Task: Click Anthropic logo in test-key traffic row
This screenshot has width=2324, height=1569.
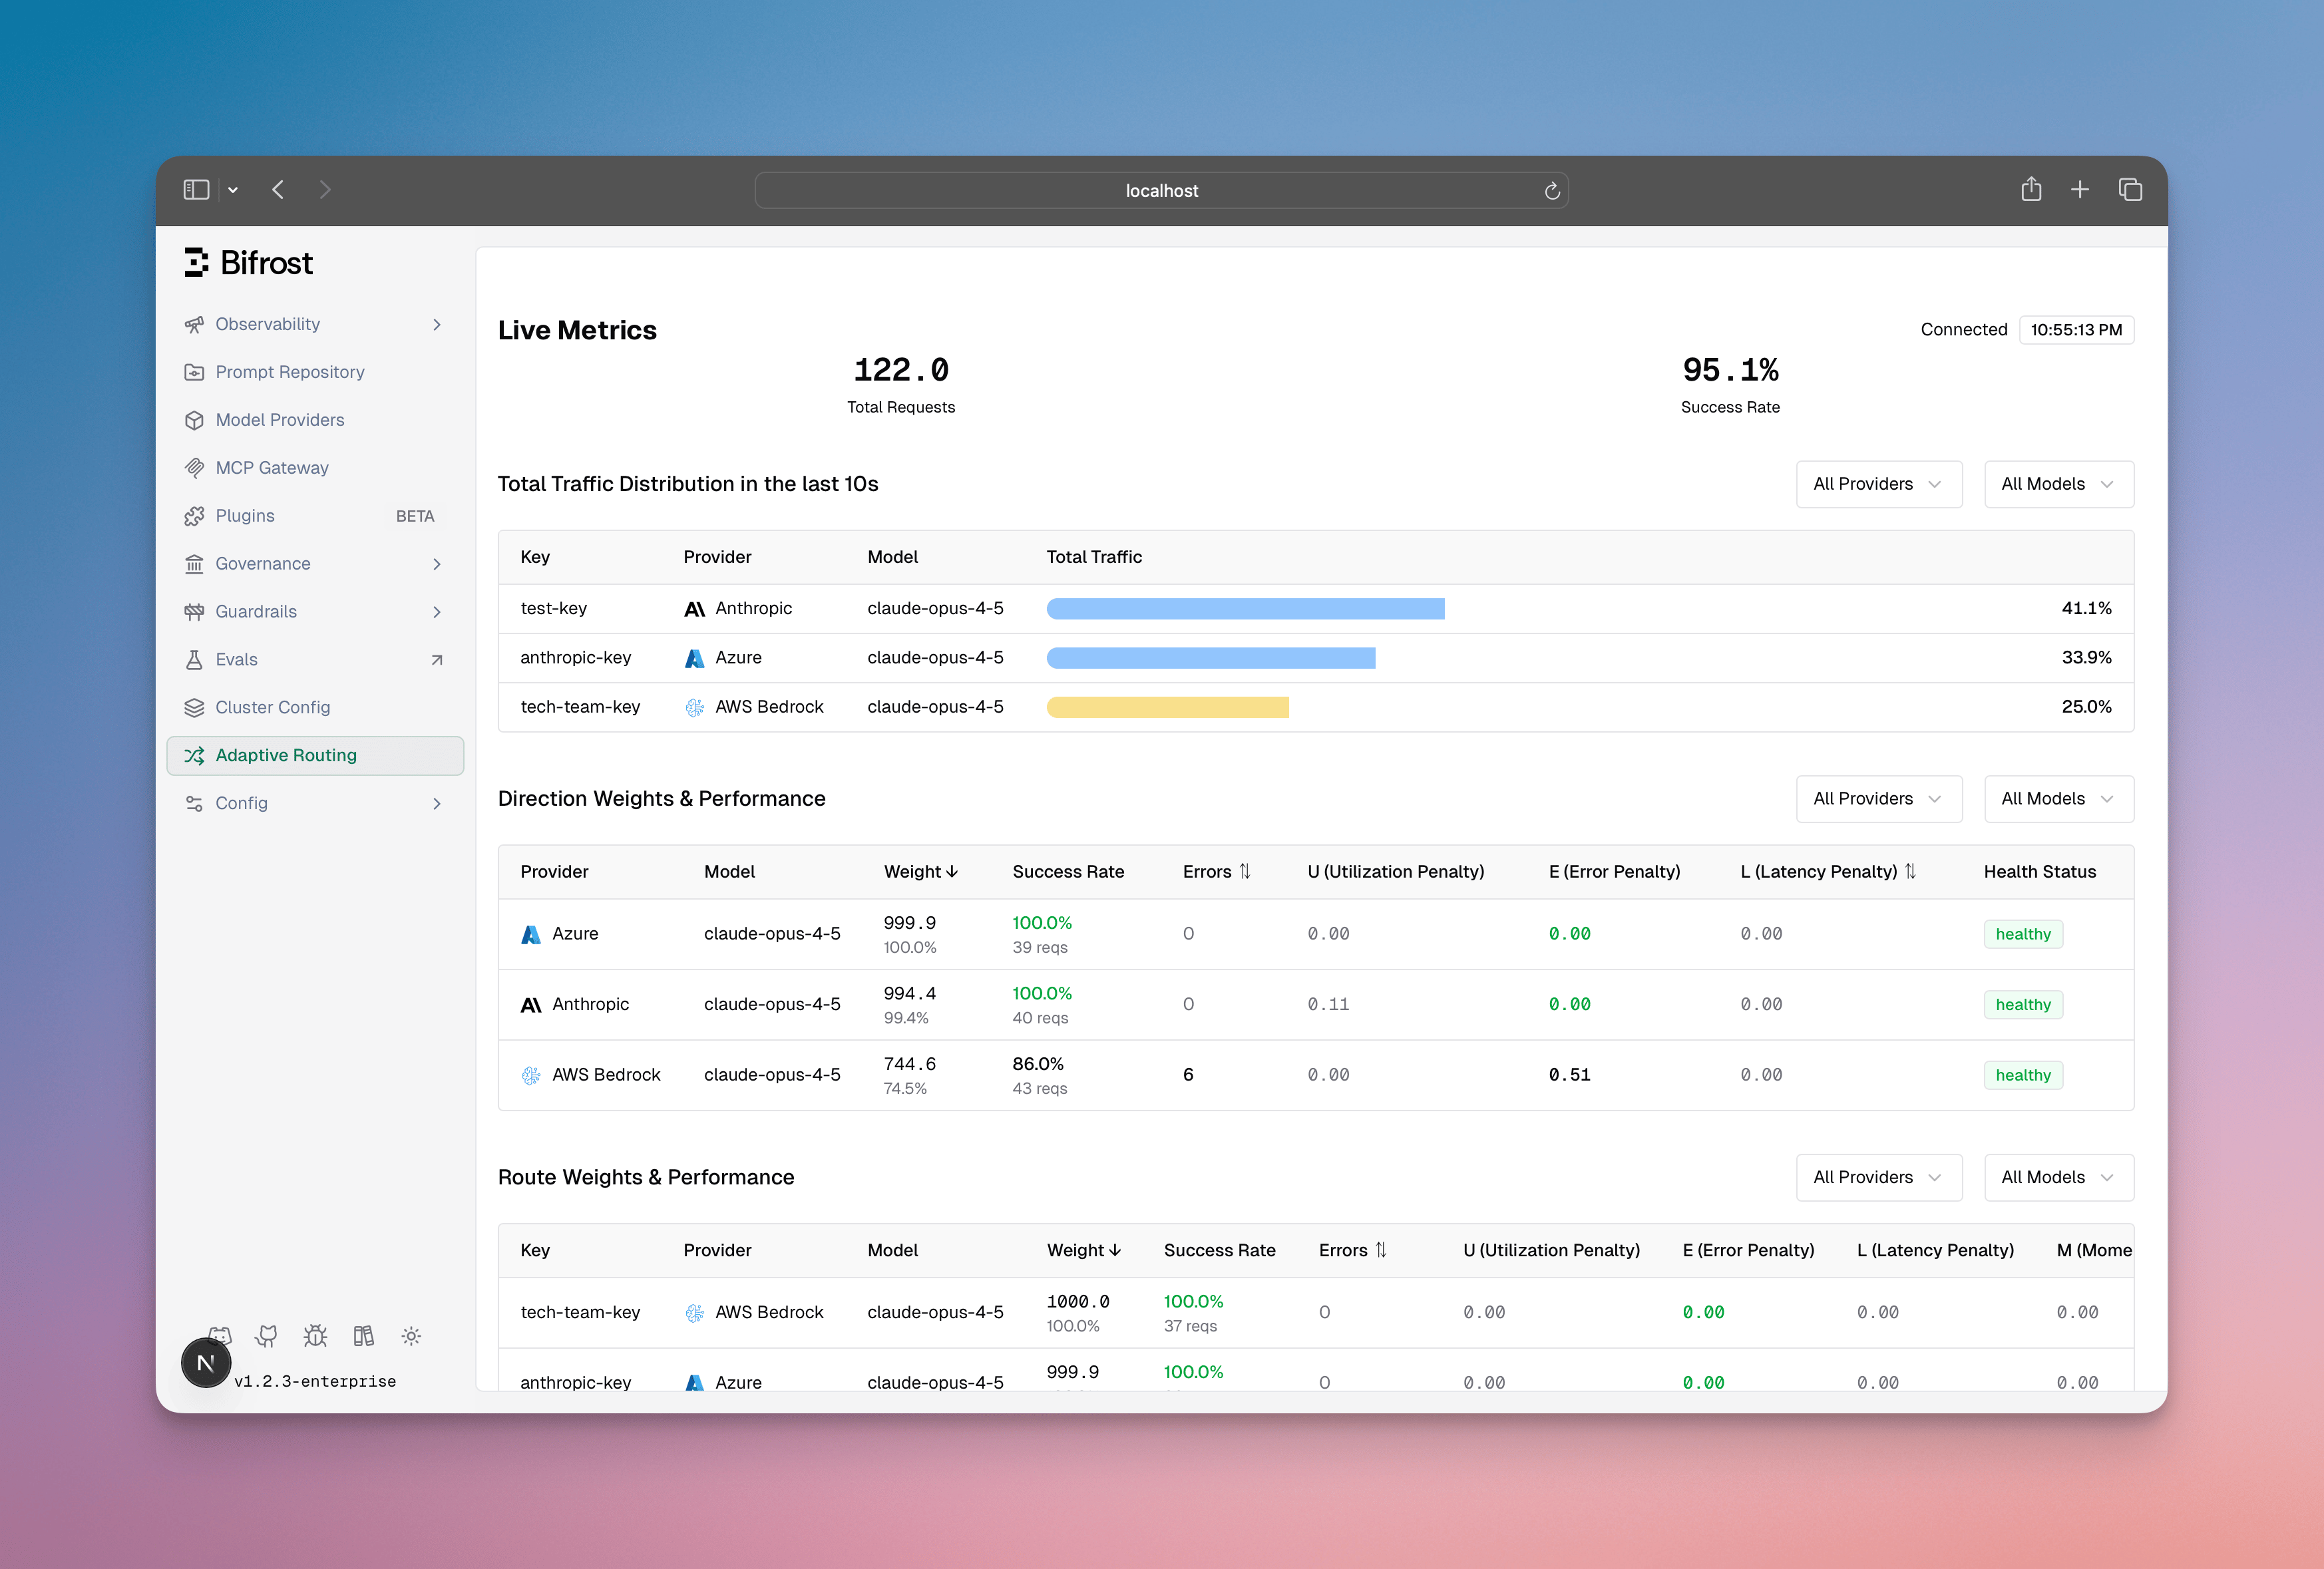Action: [x=695, y=609]
